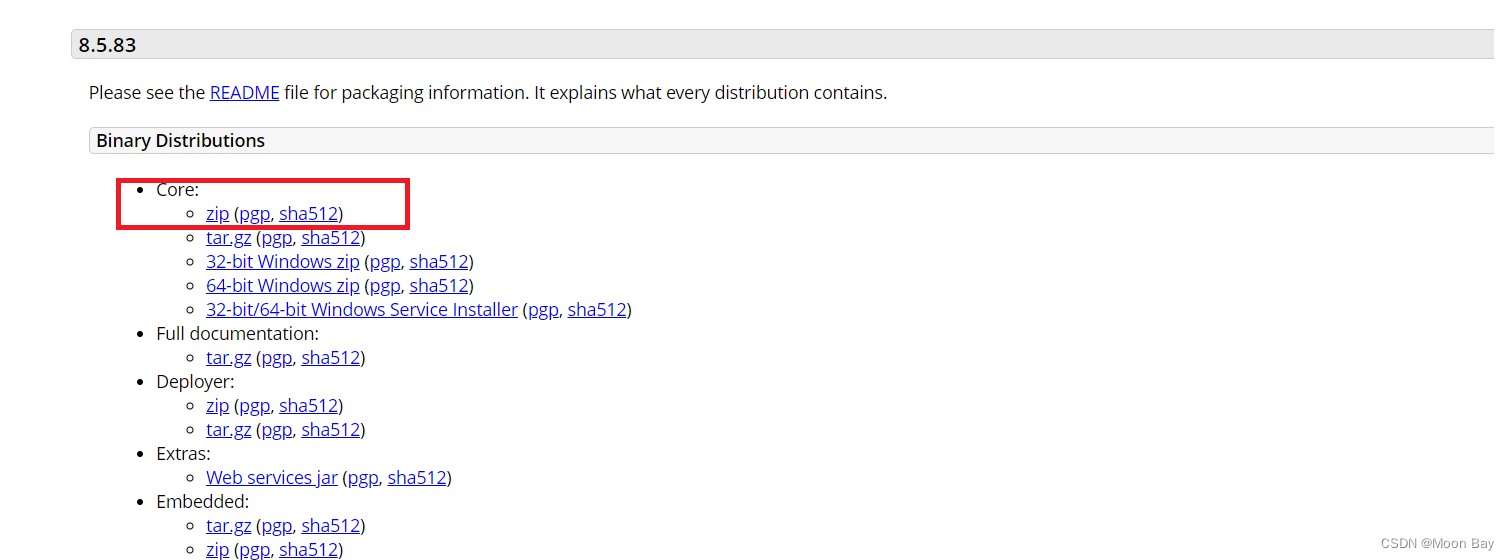
Task: Open the README file link
Action: [244, 93]
